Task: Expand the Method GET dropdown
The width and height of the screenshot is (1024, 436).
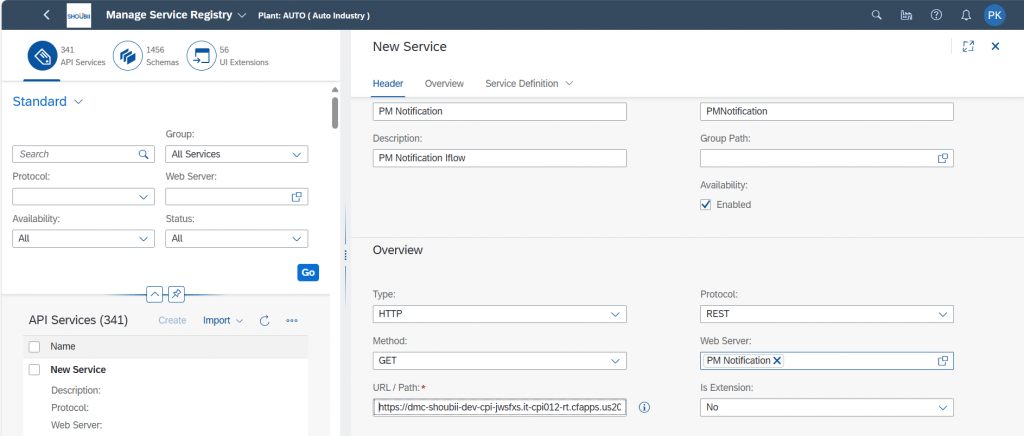Action: click(x=500, y=361)
